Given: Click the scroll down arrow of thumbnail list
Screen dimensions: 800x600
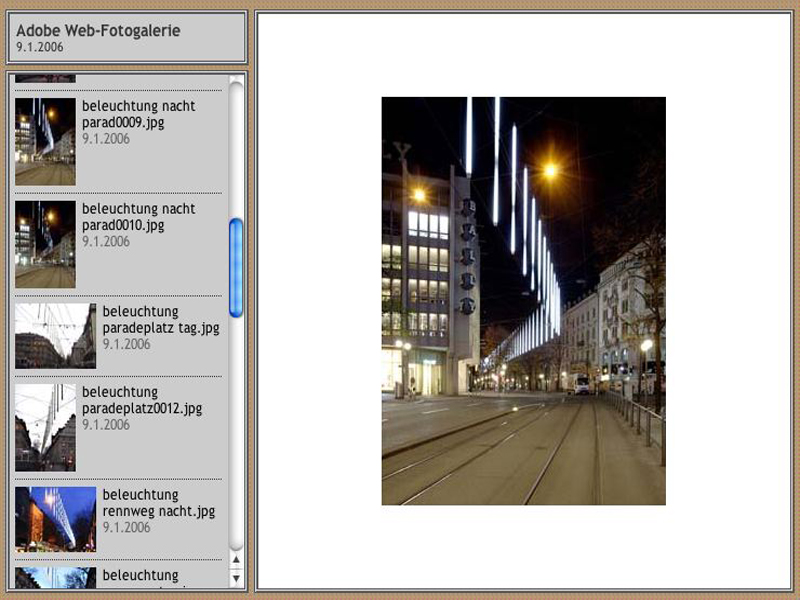Looking at the screenshot, I should click(x=236, y=579).
